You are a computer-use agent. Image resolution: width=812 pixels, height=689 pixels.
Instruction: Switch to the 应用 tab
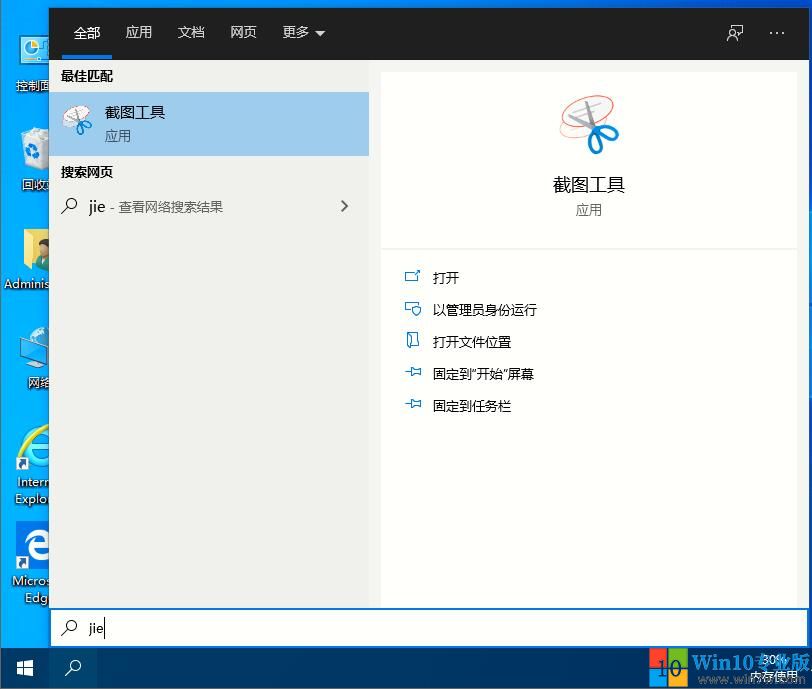pos(138,33)
